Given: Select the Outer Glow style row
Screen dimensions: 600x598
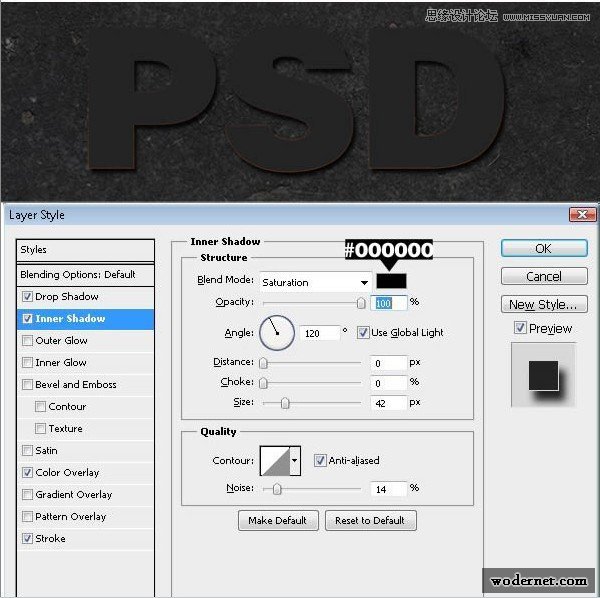Looking at the screenshot, I should pyautogui.click(x=85, y=341).
